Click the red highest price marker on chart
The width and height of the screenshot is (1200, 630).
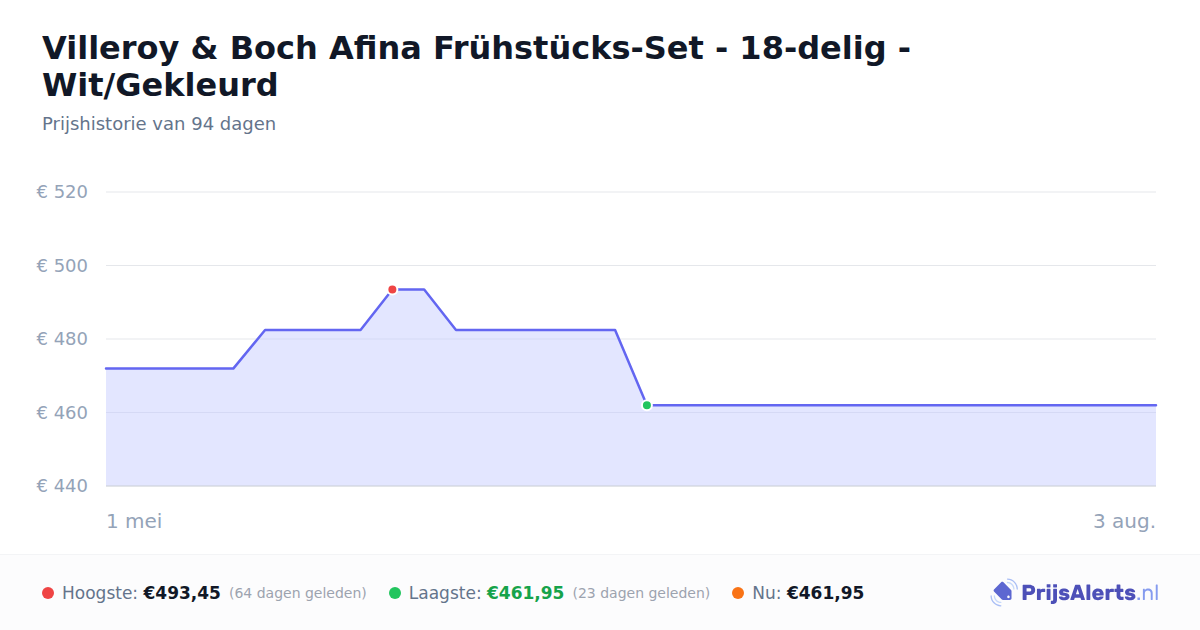392,289
